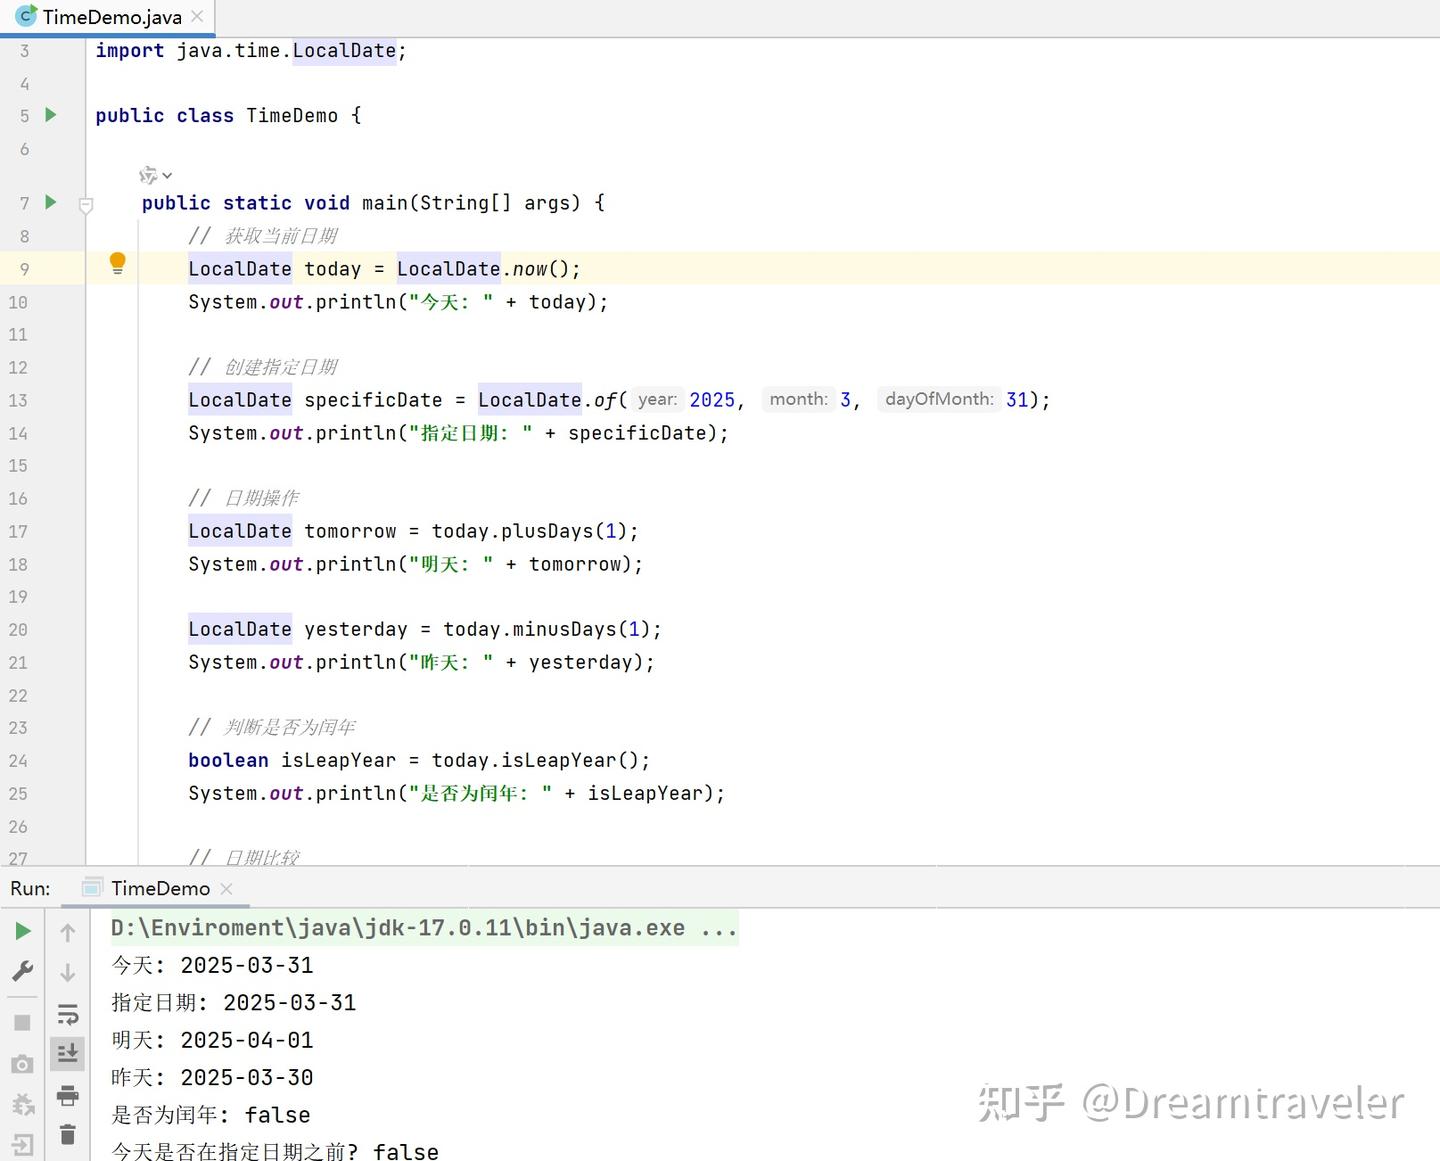Screen dimensions: 1440x1161
Task: Click line number 13 in the gutter
Action: pyautogui.click(x=18, y=400)
